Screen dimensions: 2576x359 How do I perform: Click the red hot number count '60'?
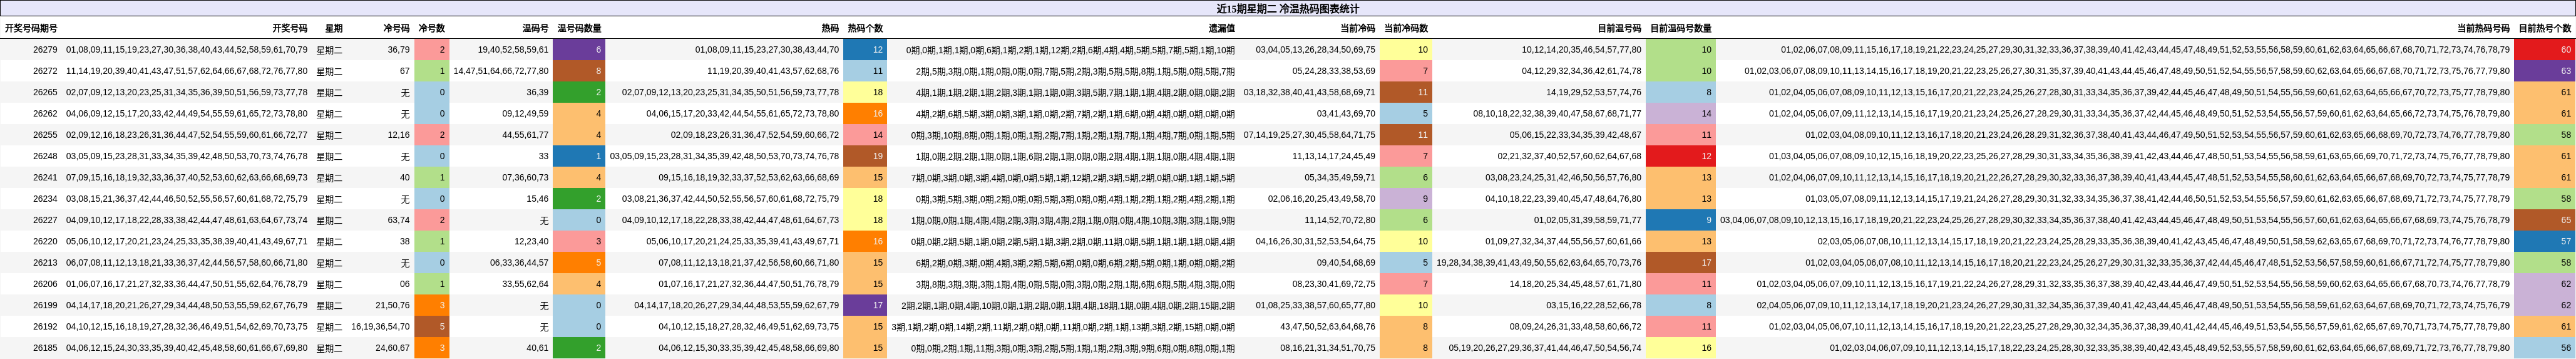pyautogui.click(x=2545, y=49)
